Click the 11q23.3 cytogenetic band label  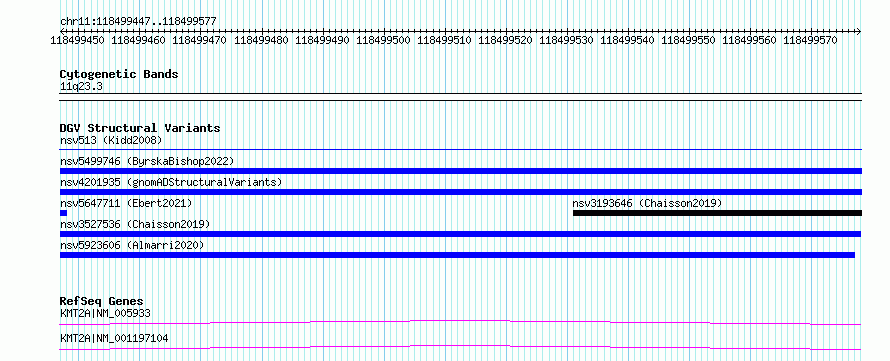pos(81,86)
